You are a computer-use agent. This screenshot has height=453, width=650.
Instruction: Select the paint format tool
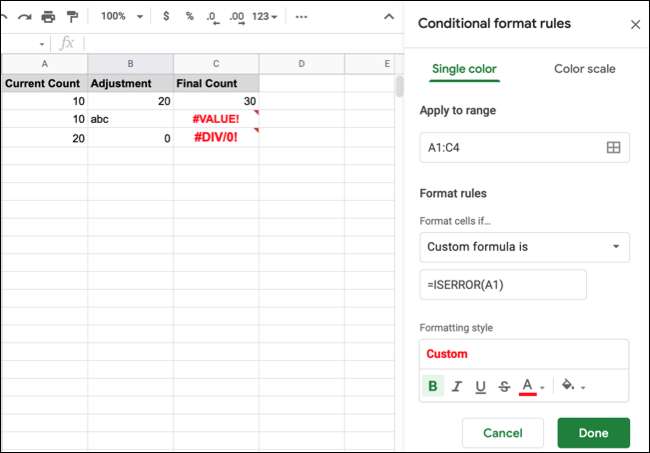[x=72, y=17]
